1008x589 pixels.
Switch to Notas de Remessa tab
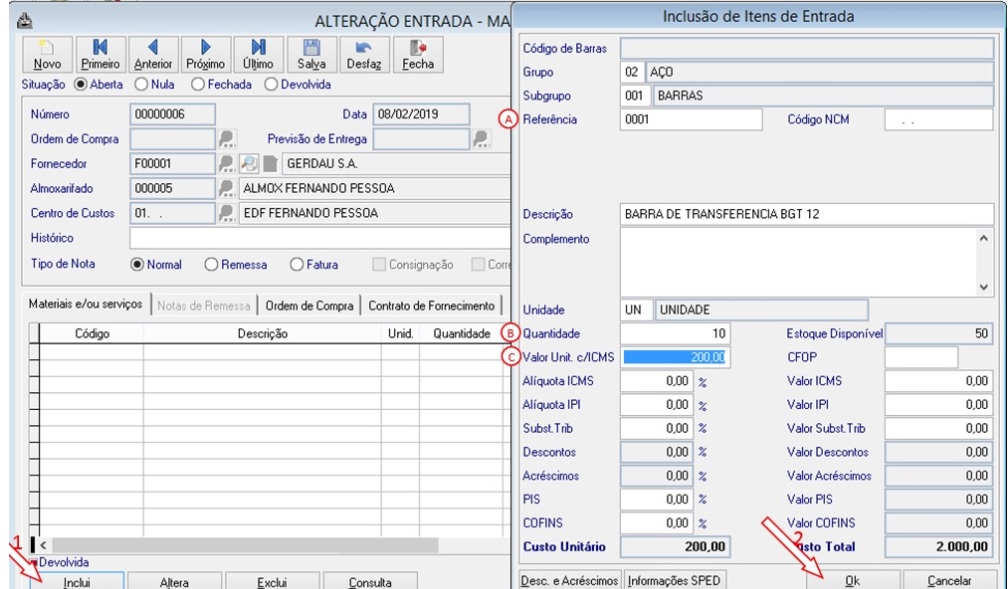point(204,306)
